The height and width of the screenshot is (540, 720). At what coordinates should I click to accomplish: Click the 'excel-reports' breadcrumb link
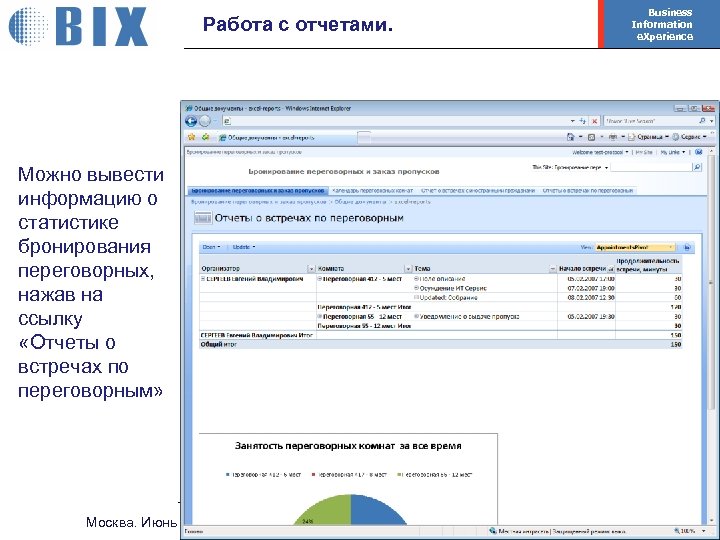(411, 202)
